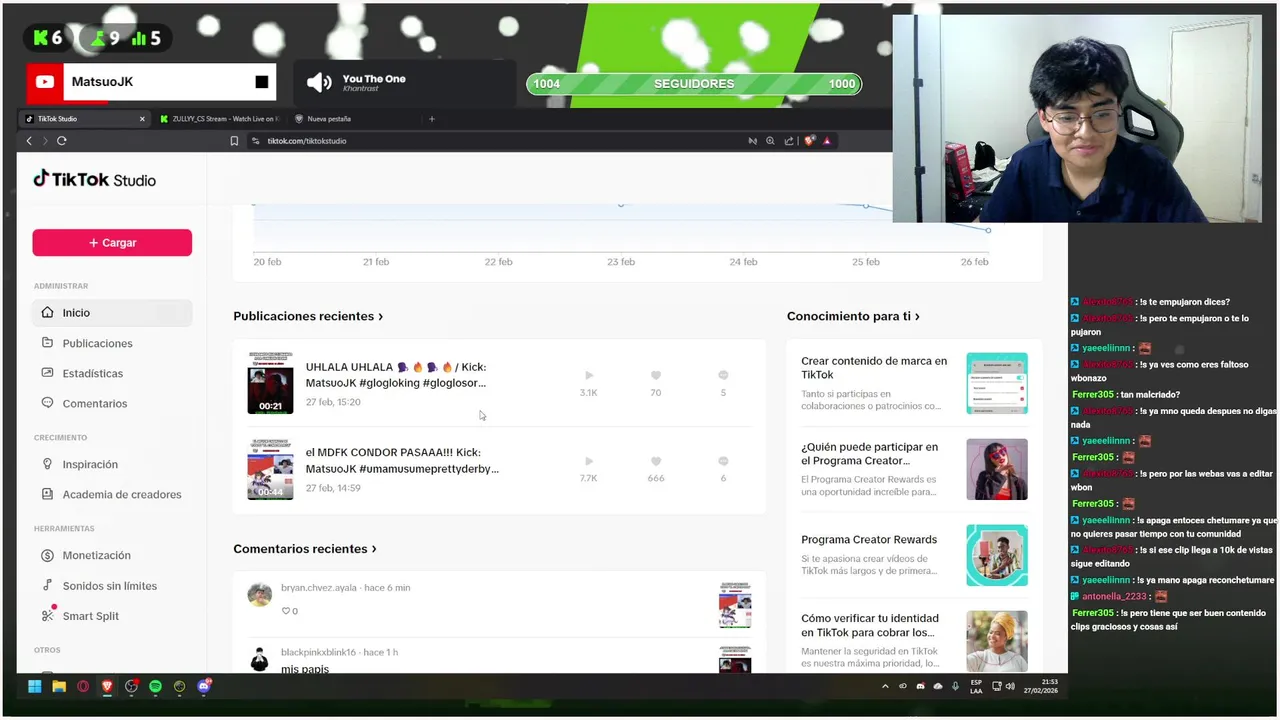The image size is (1280, 720).
Task: Click the Smart Split scissors icon
Action: 47,616
